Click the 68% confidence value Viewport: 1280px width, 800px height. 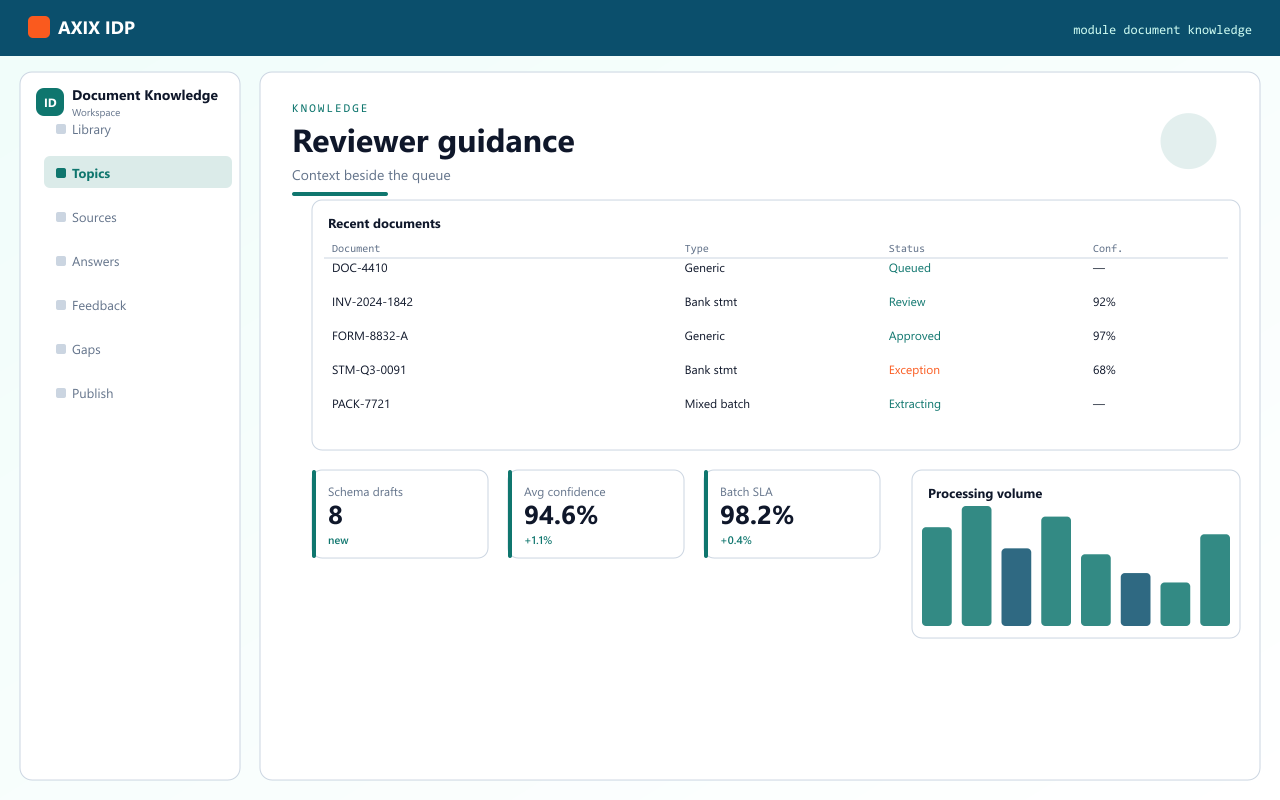pos(1104,370)
